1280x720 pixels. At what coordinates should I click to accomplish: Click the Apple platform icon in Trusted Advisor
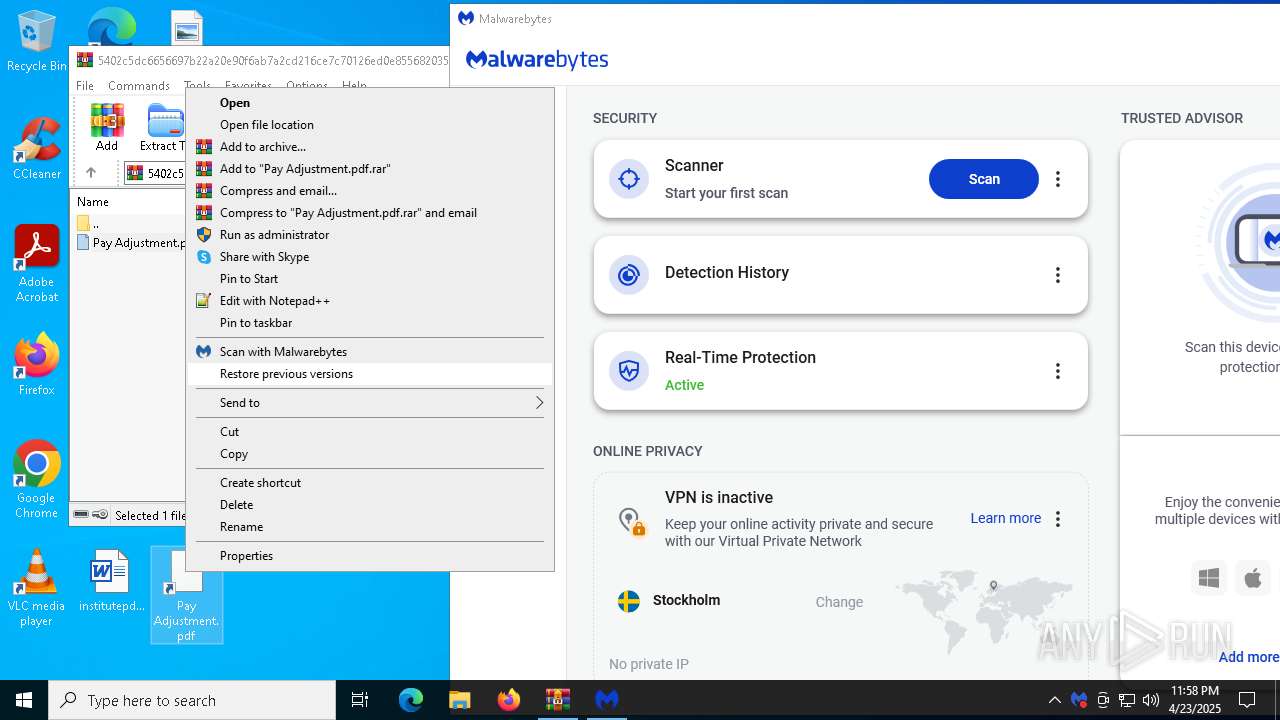click(x=1253, y=578)
